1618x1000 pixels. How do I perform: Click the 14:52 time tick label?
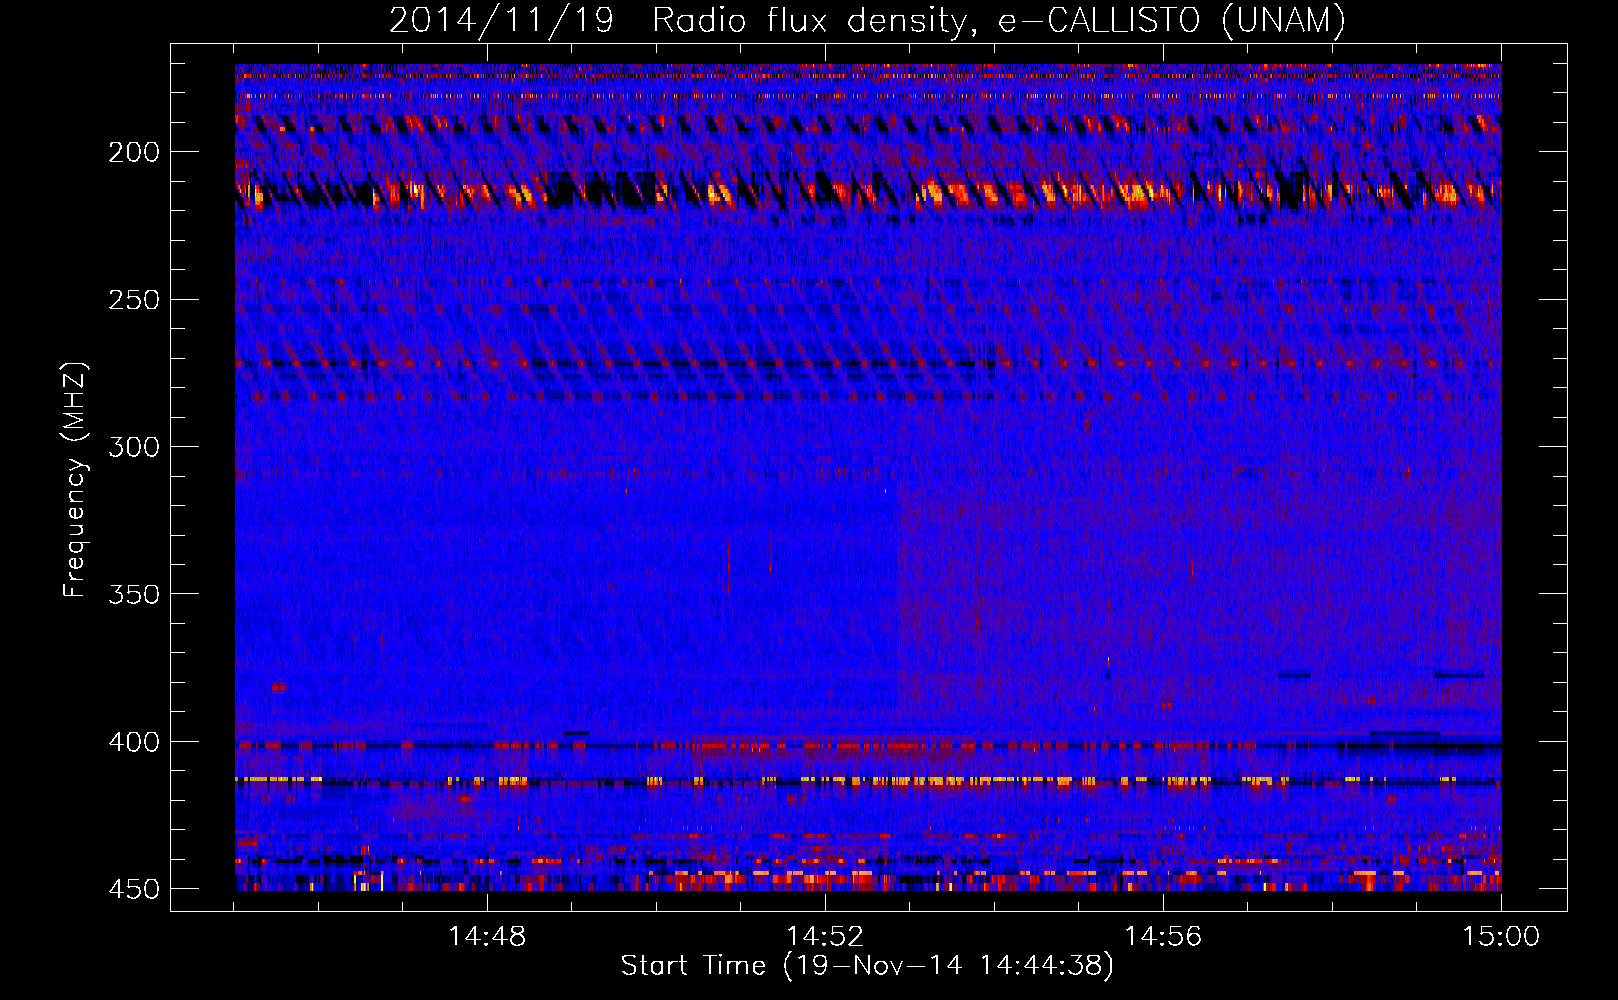[x=825, y=936]
